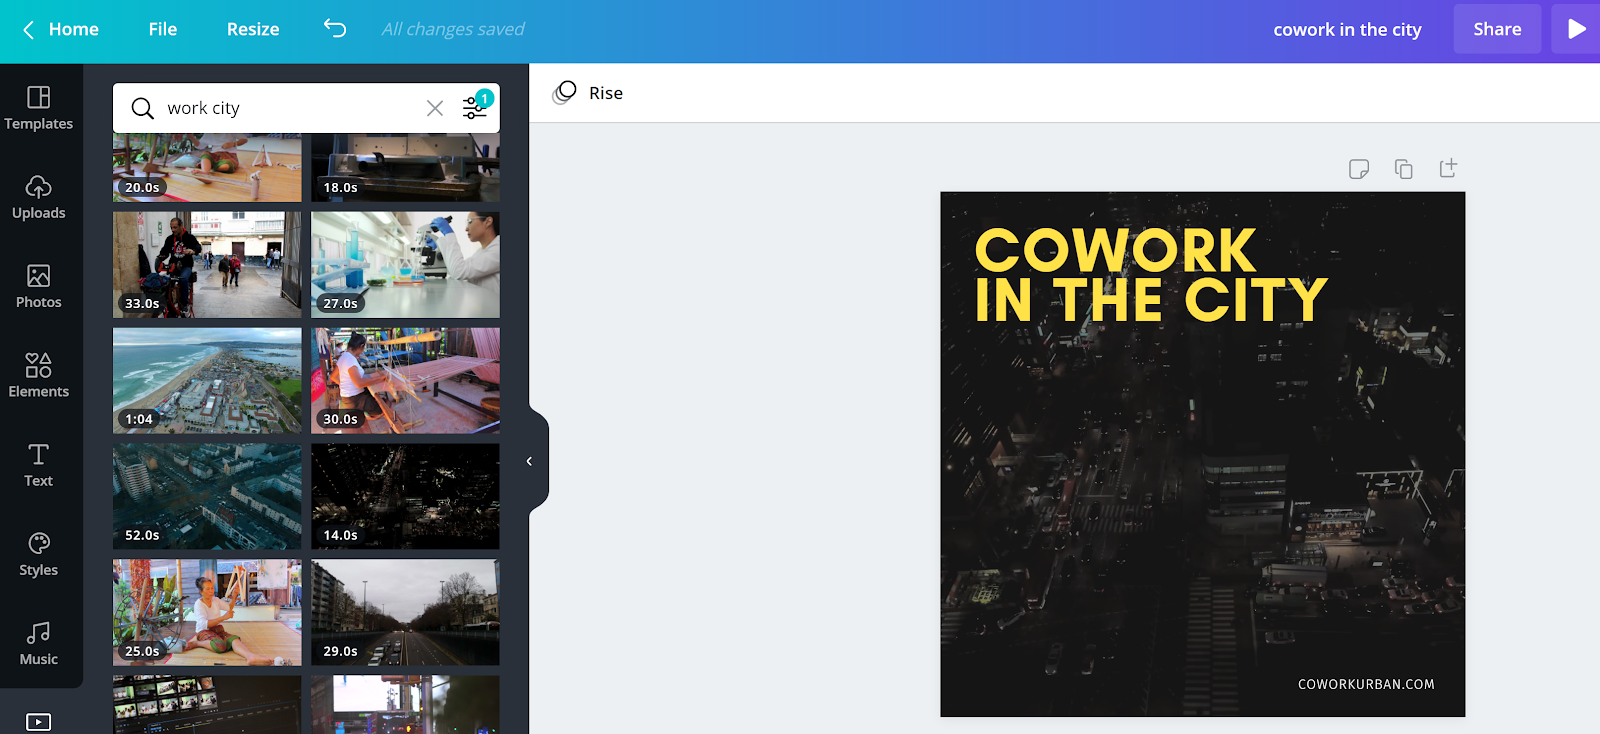Screen dimensions: 1600x734
Task: Click the Share button
Action: (1497, 29)
